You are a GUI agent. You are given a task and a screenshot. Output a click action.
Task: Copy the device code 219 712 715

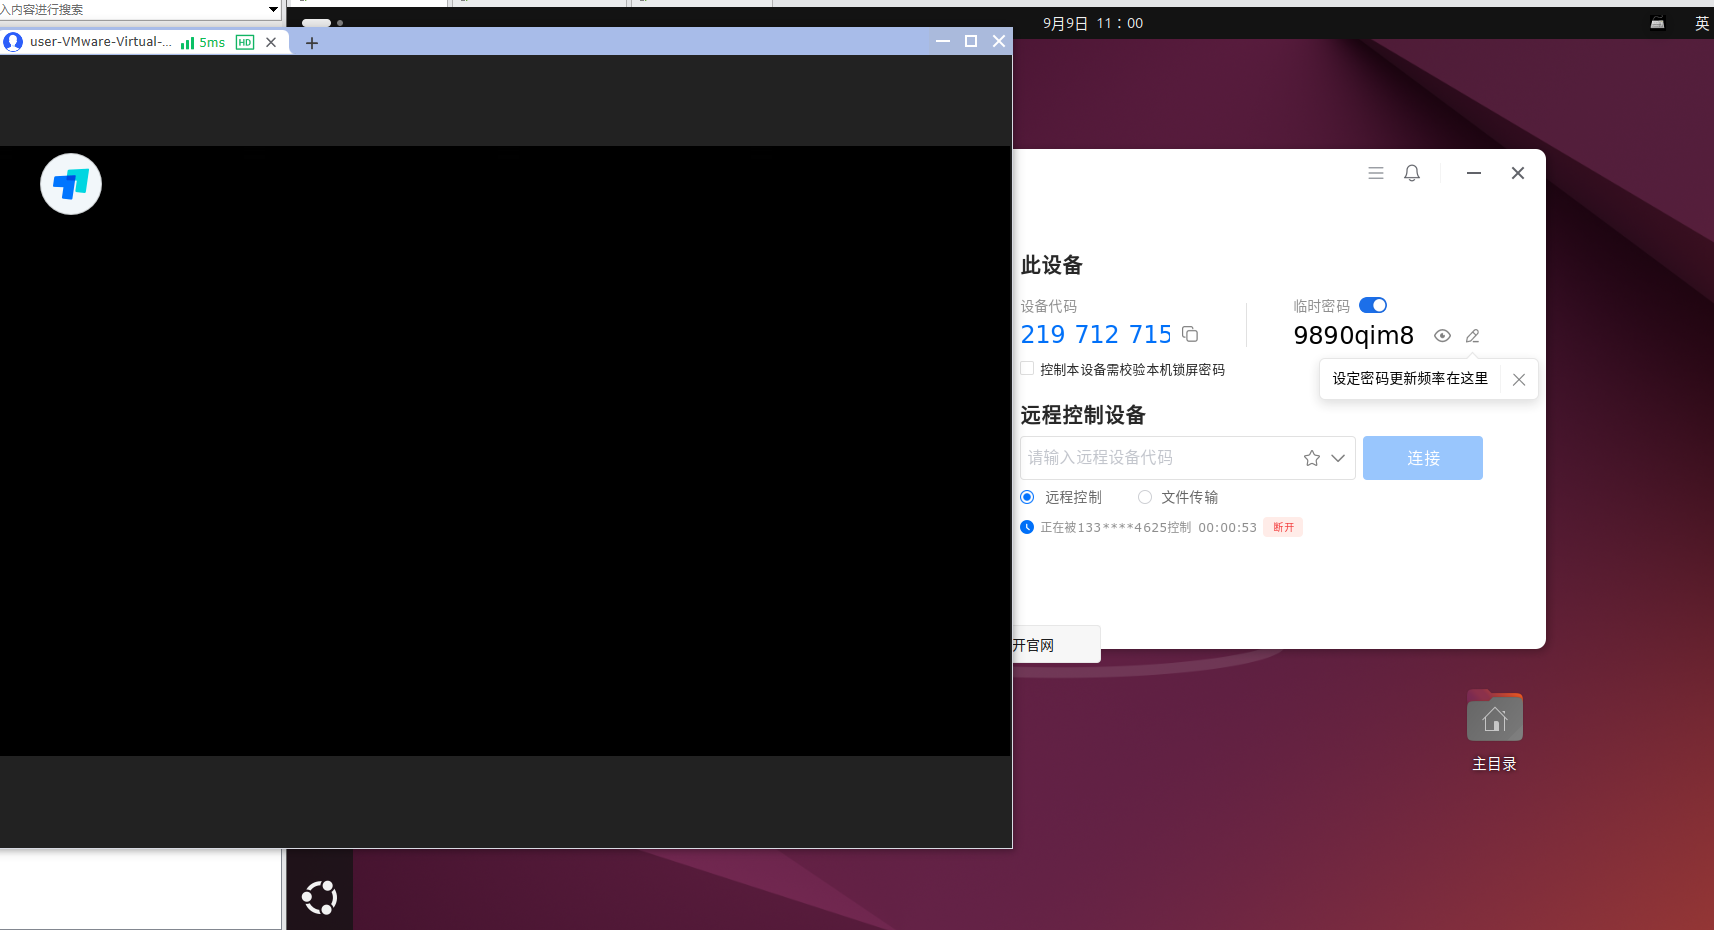tap(1190, 334)
